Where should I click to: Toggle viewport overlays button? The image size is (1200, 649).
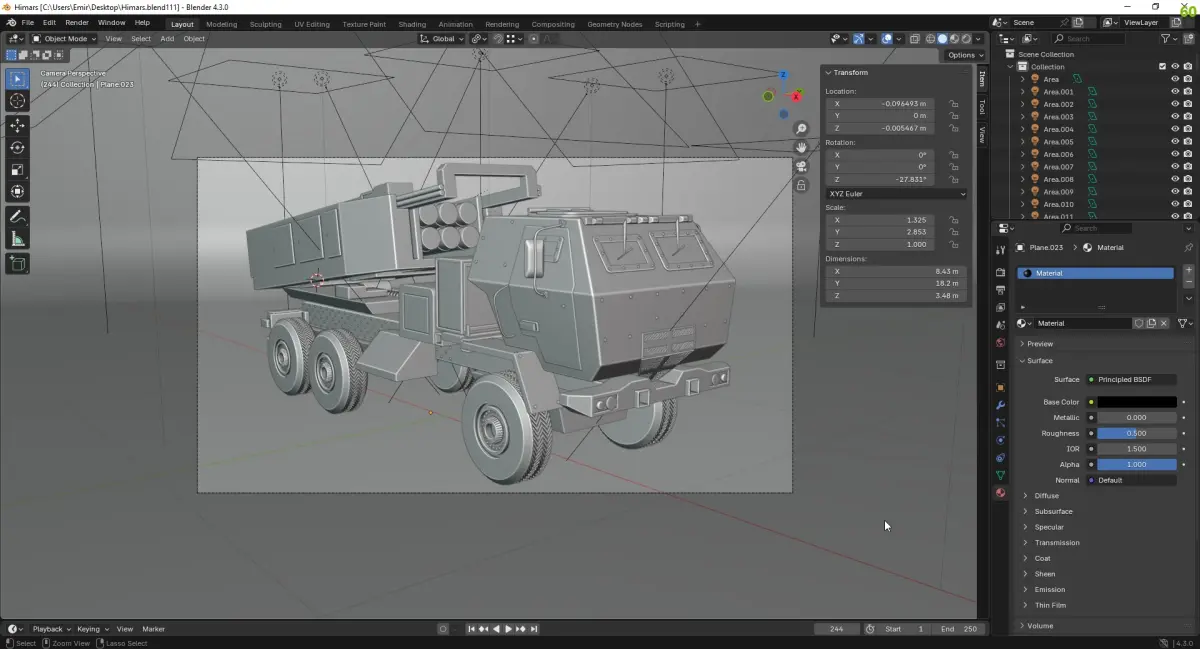[x=886, y=39]
